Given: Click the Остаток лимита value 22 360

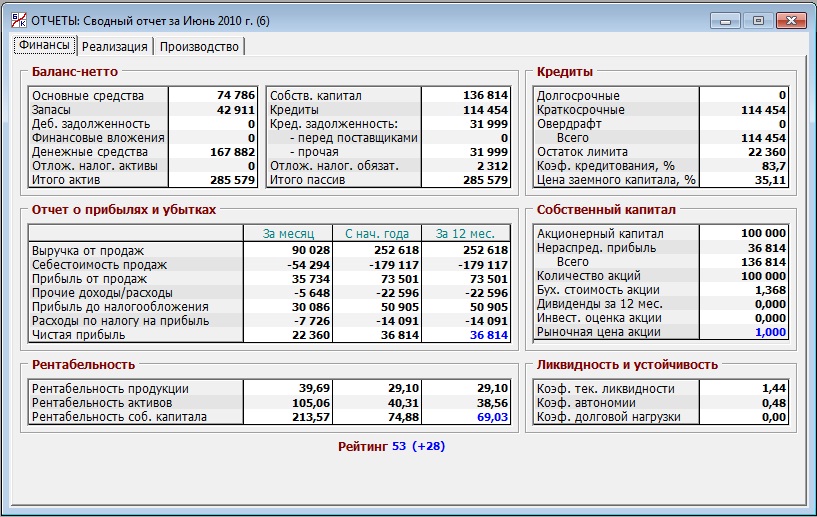Looking at the screenshot, I should point(767,152).
